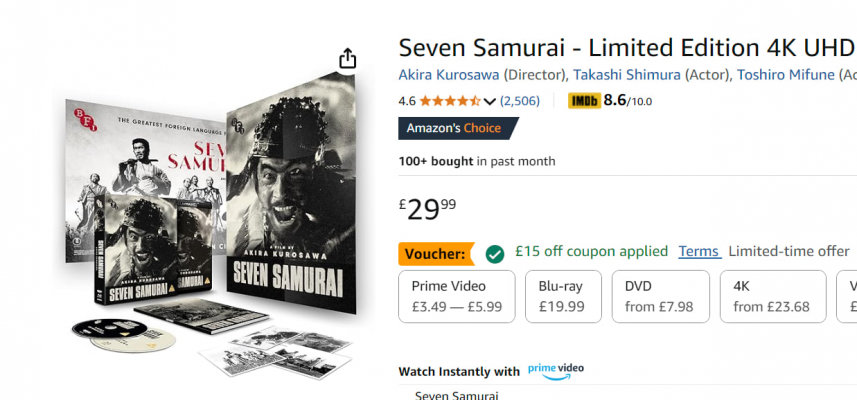This screenshot has height=400, width=857.
Task: Open the voucher Terms link
Action: coord(699,251)
